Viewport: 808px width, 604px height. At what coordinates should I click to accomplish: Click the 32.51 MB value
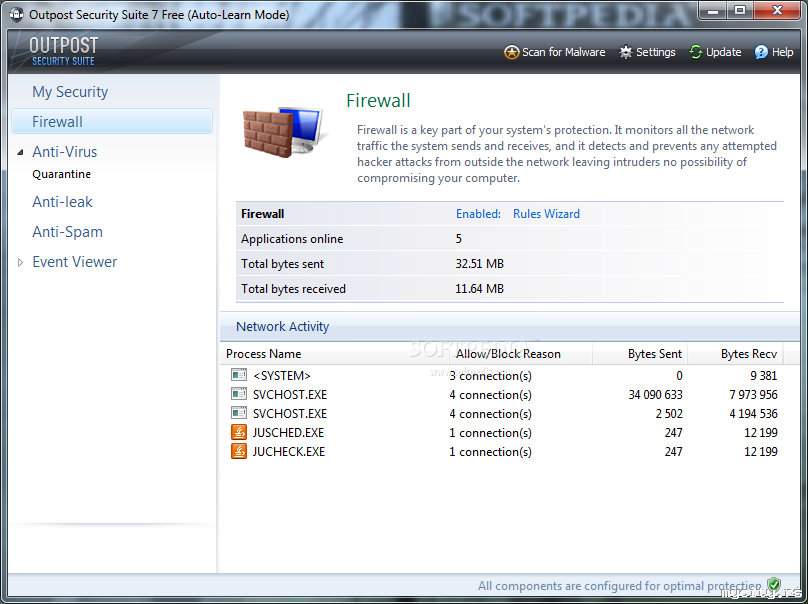pyautogui.click(x=479, y=264)
